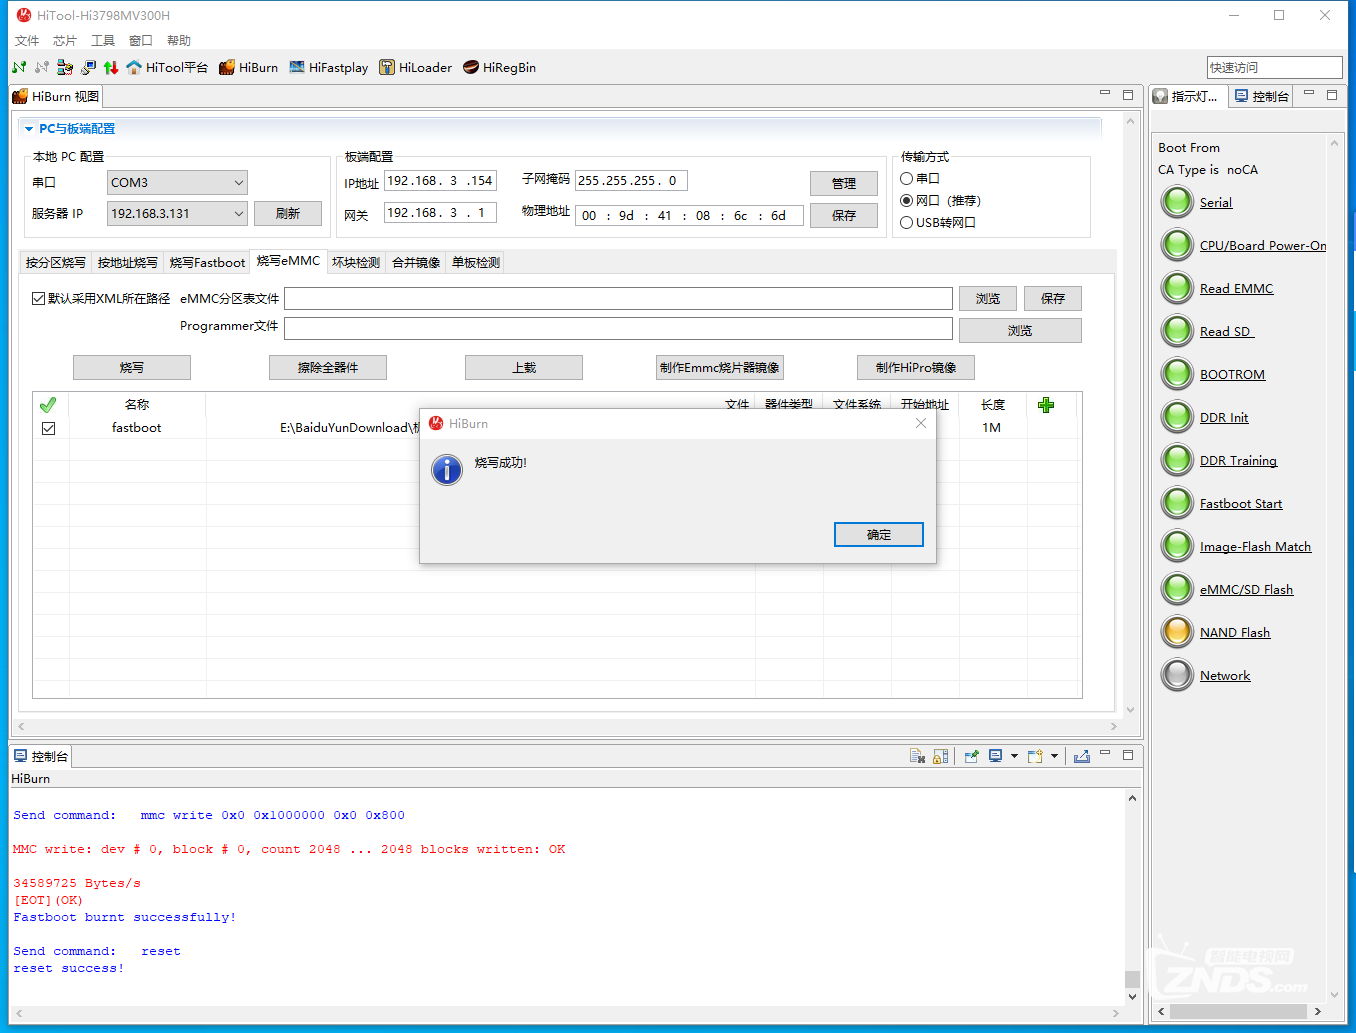Click the Clear Console icon
Screen dimensions: 1356x1033
(917, 756)
